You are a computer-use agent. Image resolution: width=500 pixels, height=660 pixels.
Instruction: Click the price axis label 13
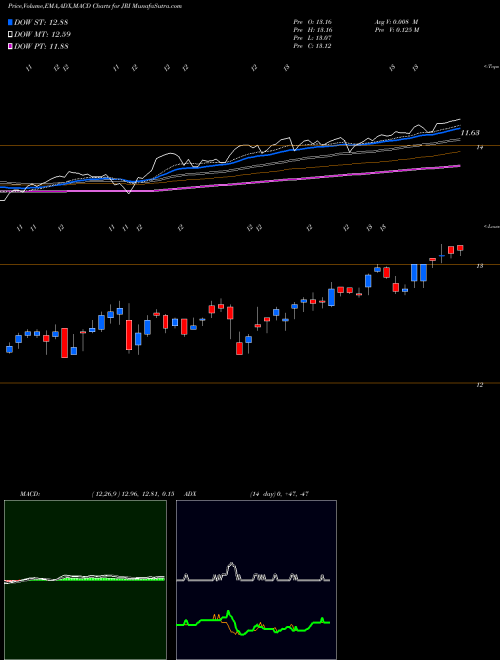pyautogui.click(x=480, y=266)
